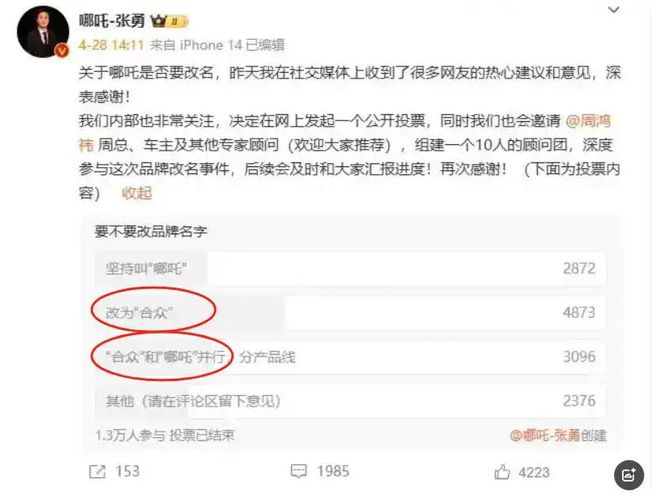Viewport: 660px width, 495px height.
Task: Tap the image-add camera icon
Action: pos(629,475)
